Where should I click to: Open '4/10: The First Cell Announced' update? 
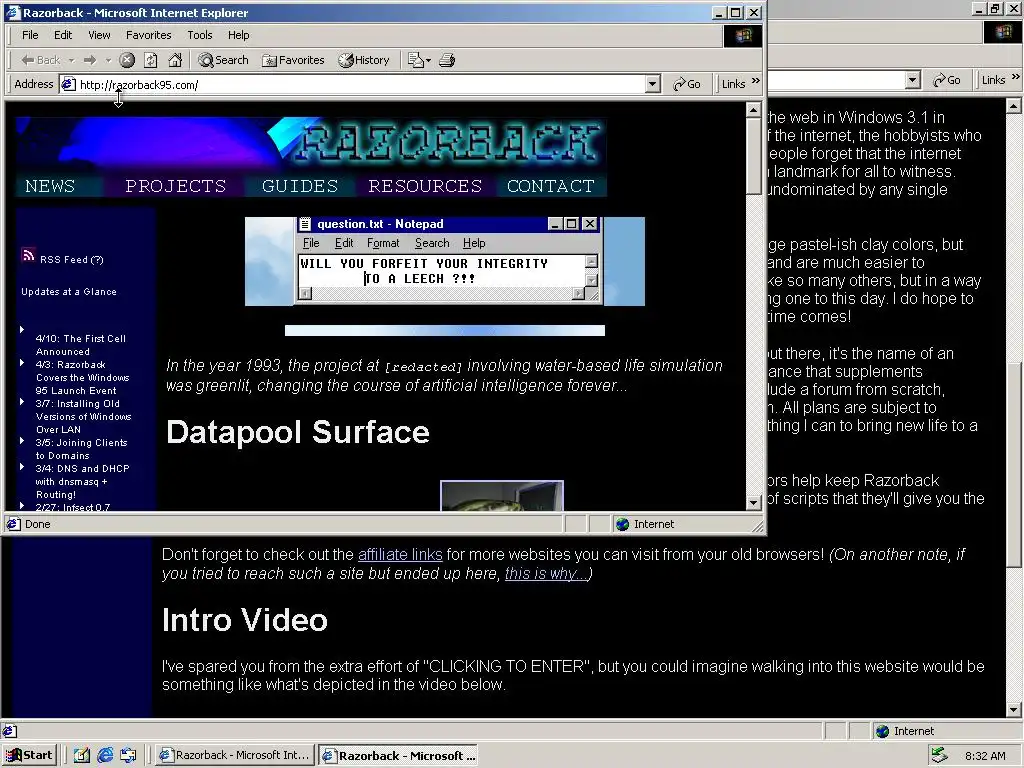click(x=80, y=345)
